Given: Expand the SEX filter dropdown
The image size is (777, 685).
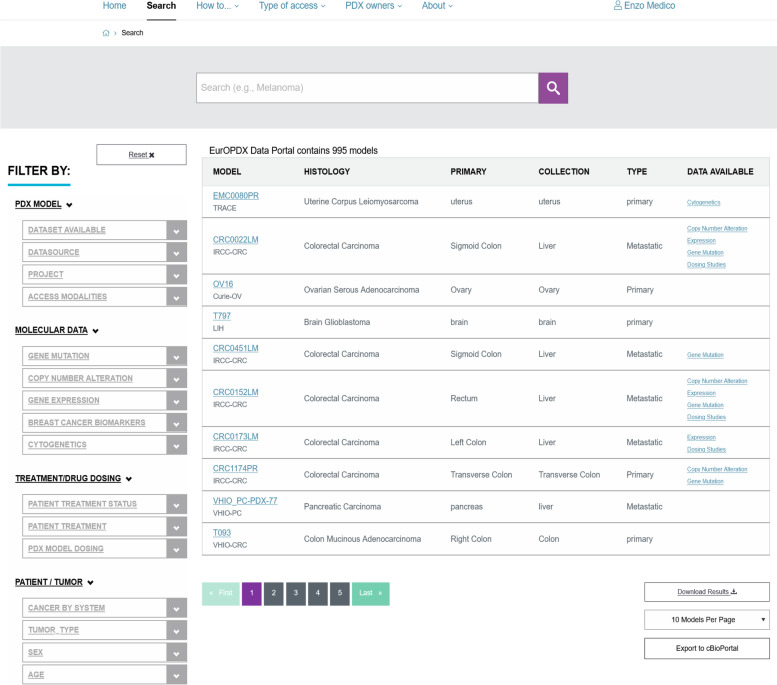Looking at the screenshot, I should 105,652.
